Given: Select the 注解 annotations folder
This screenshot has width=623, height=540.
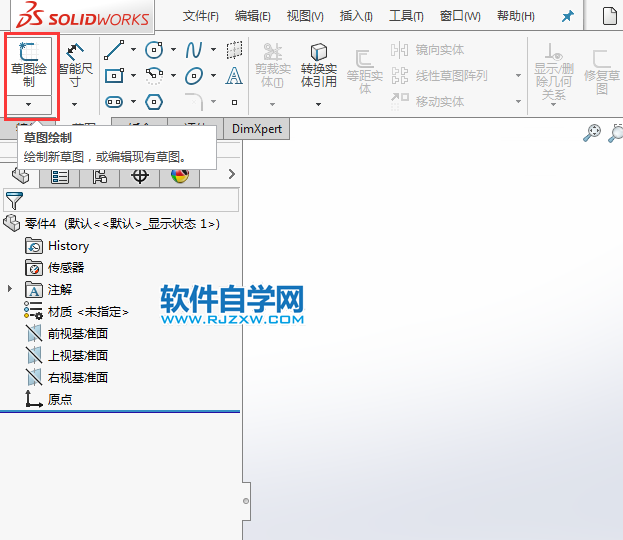Looking at the screenshot, I should (48, 290).
